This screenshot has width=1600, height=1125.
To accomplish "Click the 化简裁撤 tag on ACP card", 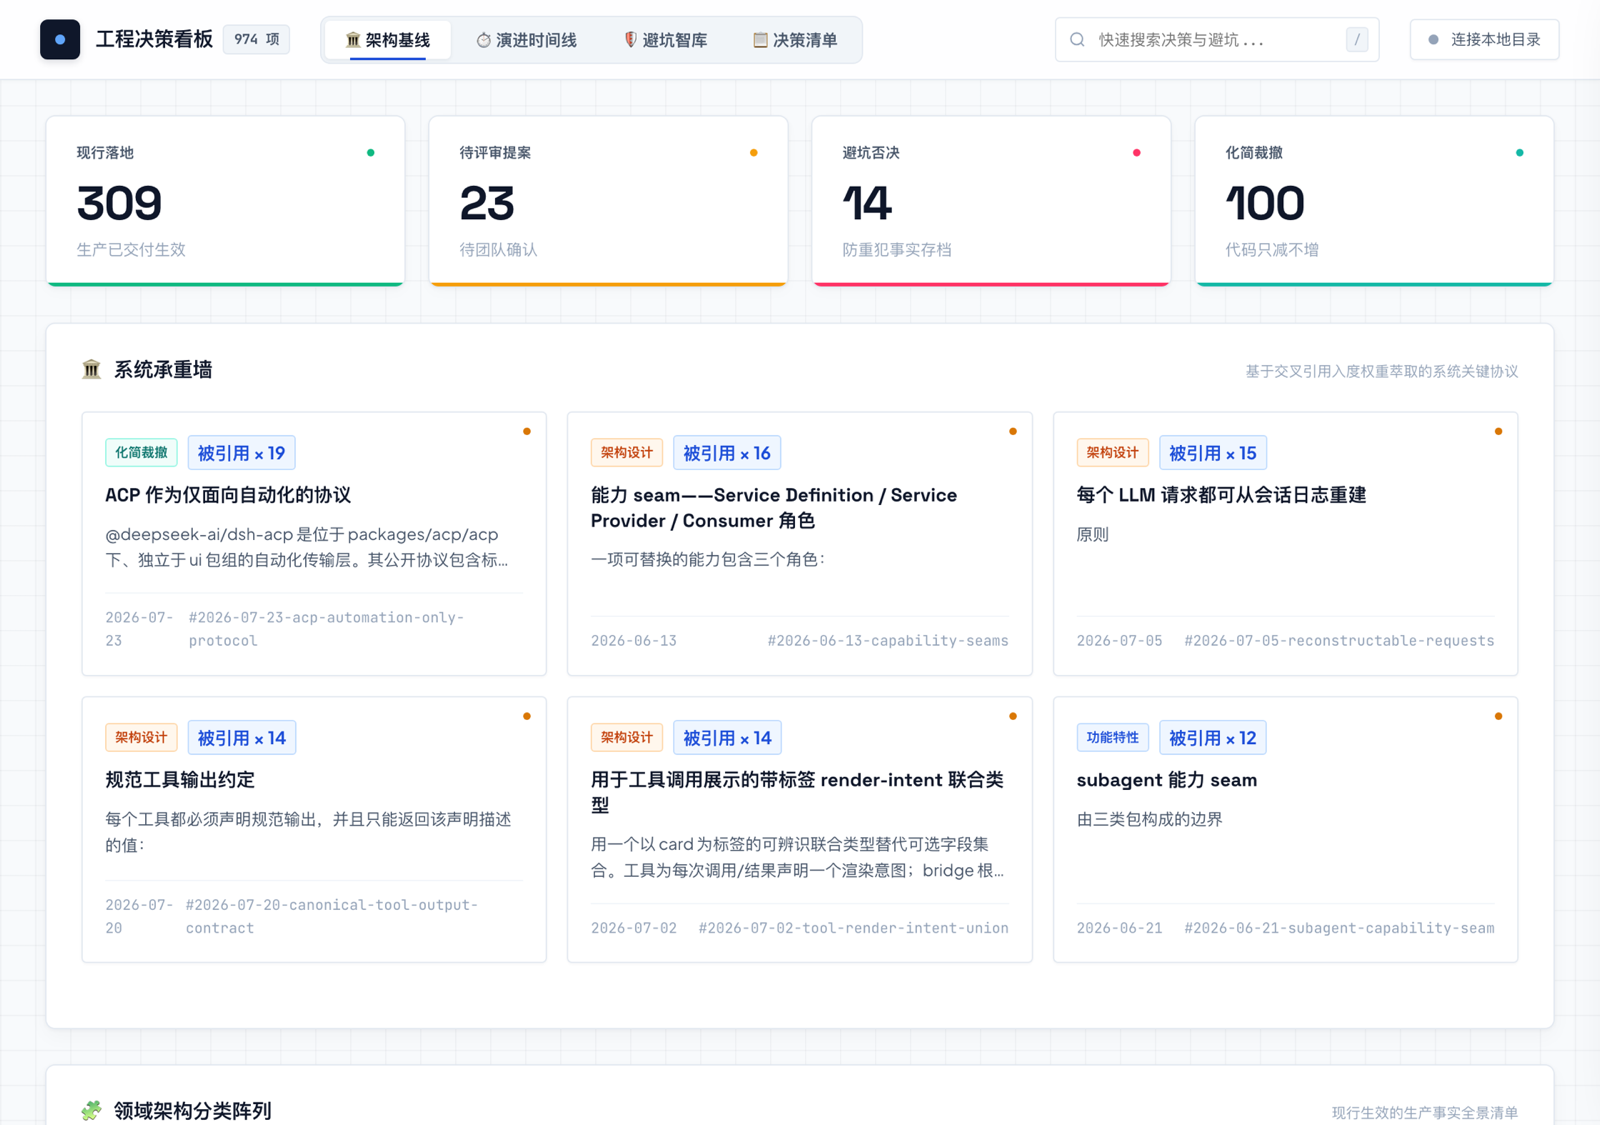I will point(141,453).
